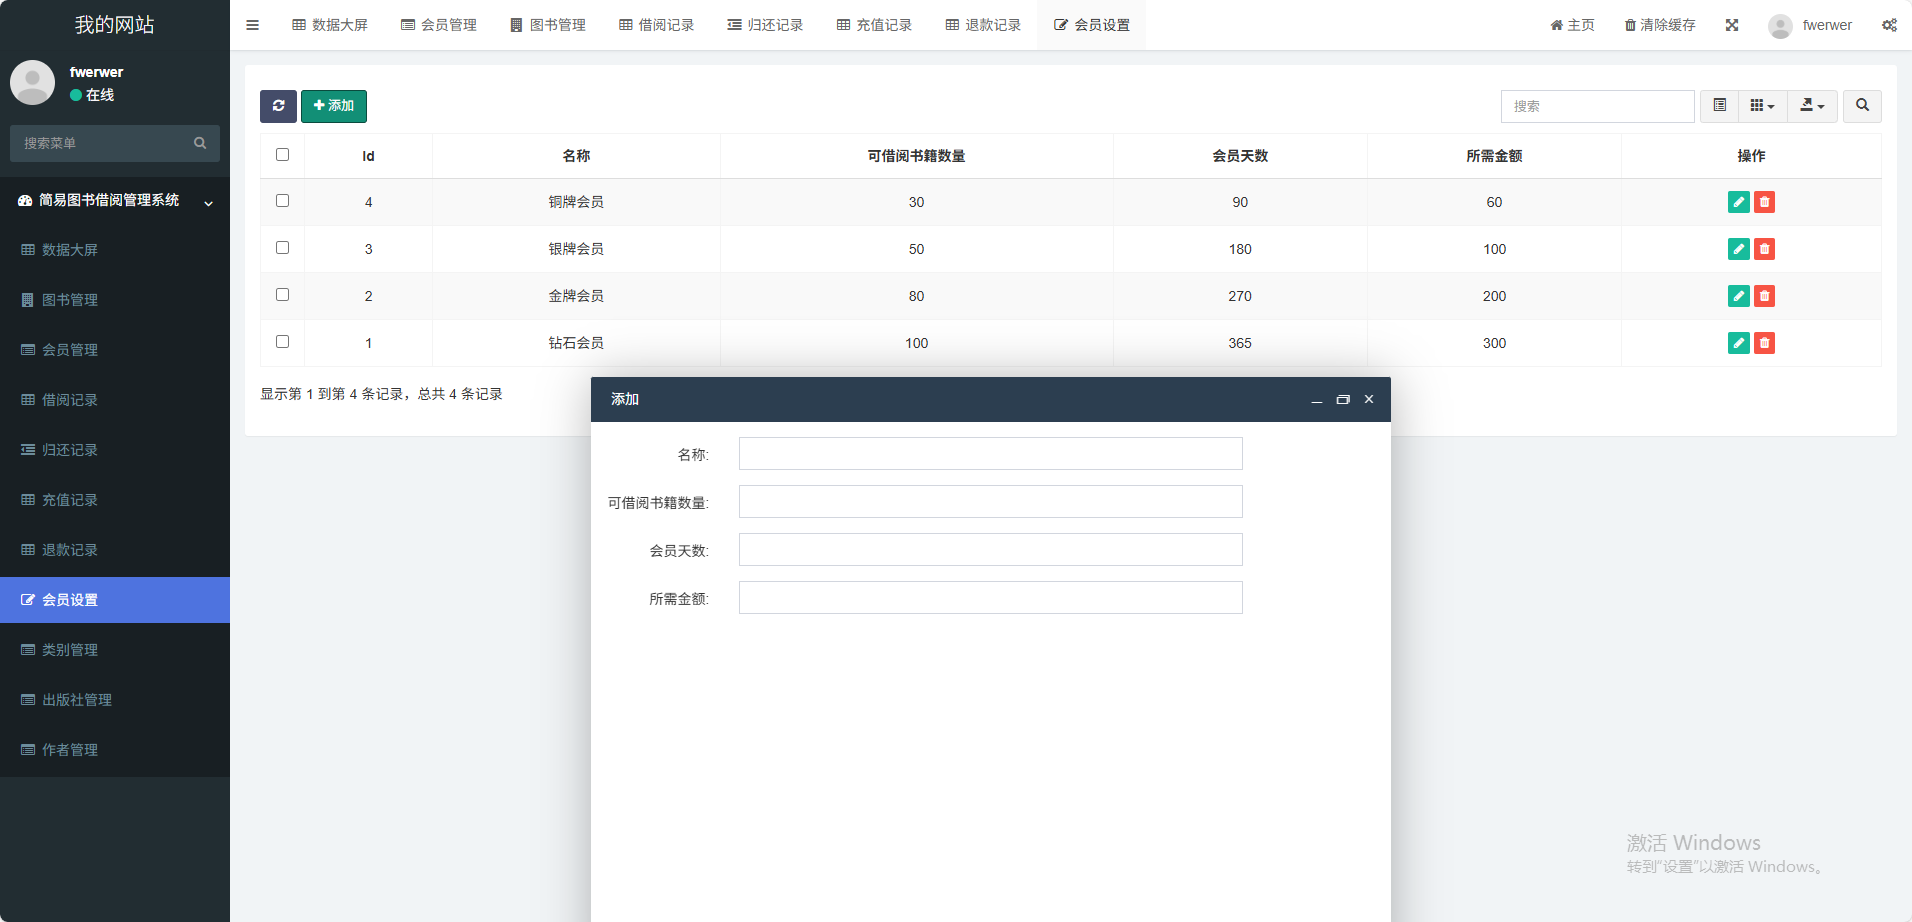1912x922 pixels.
Task: Click the delete icon for 银牌会员 row
Action: tap(1764, 249)
